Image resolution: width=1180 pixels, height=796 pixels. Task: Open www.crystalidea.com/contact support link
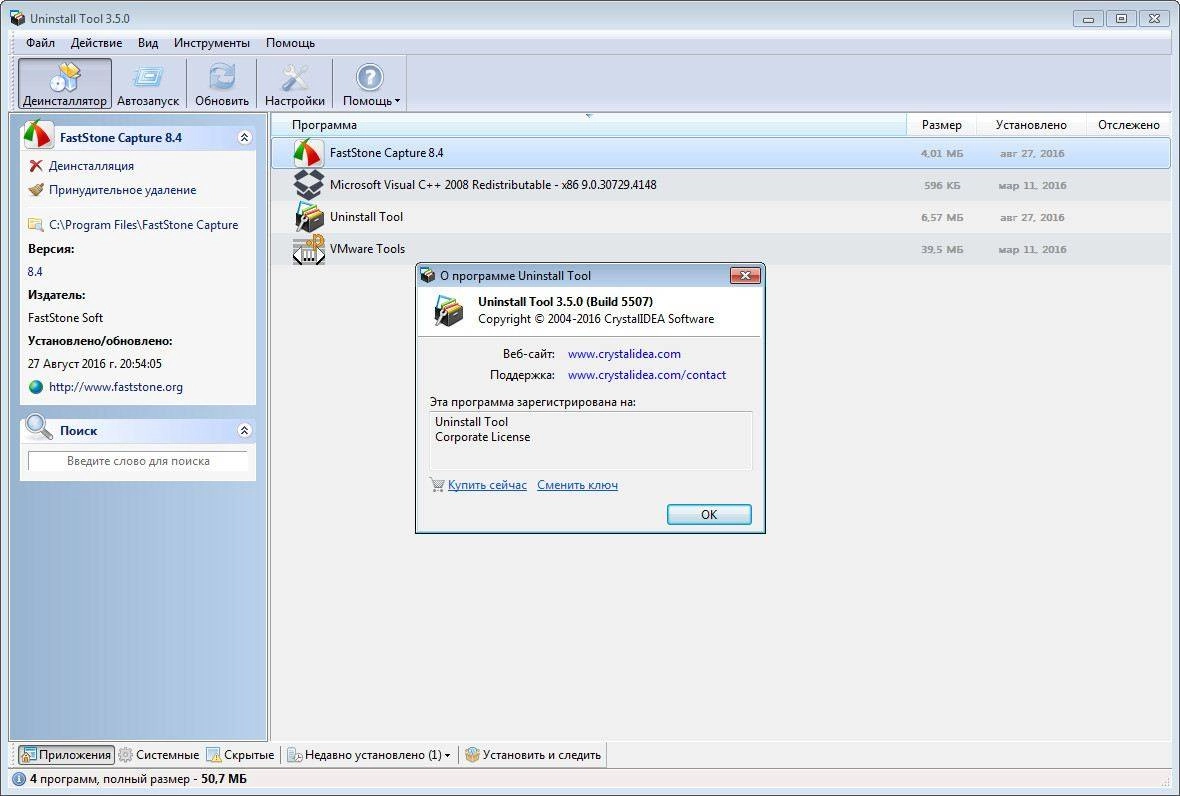click(646, 375)
